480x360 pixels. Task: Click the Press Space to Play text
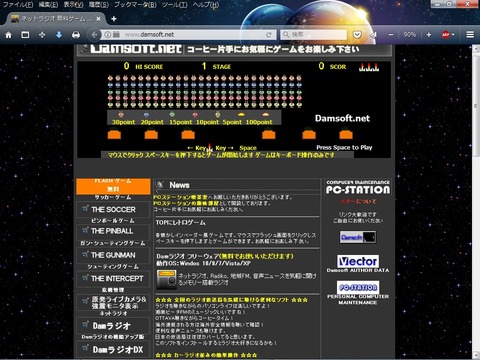(x=344, y=147)
